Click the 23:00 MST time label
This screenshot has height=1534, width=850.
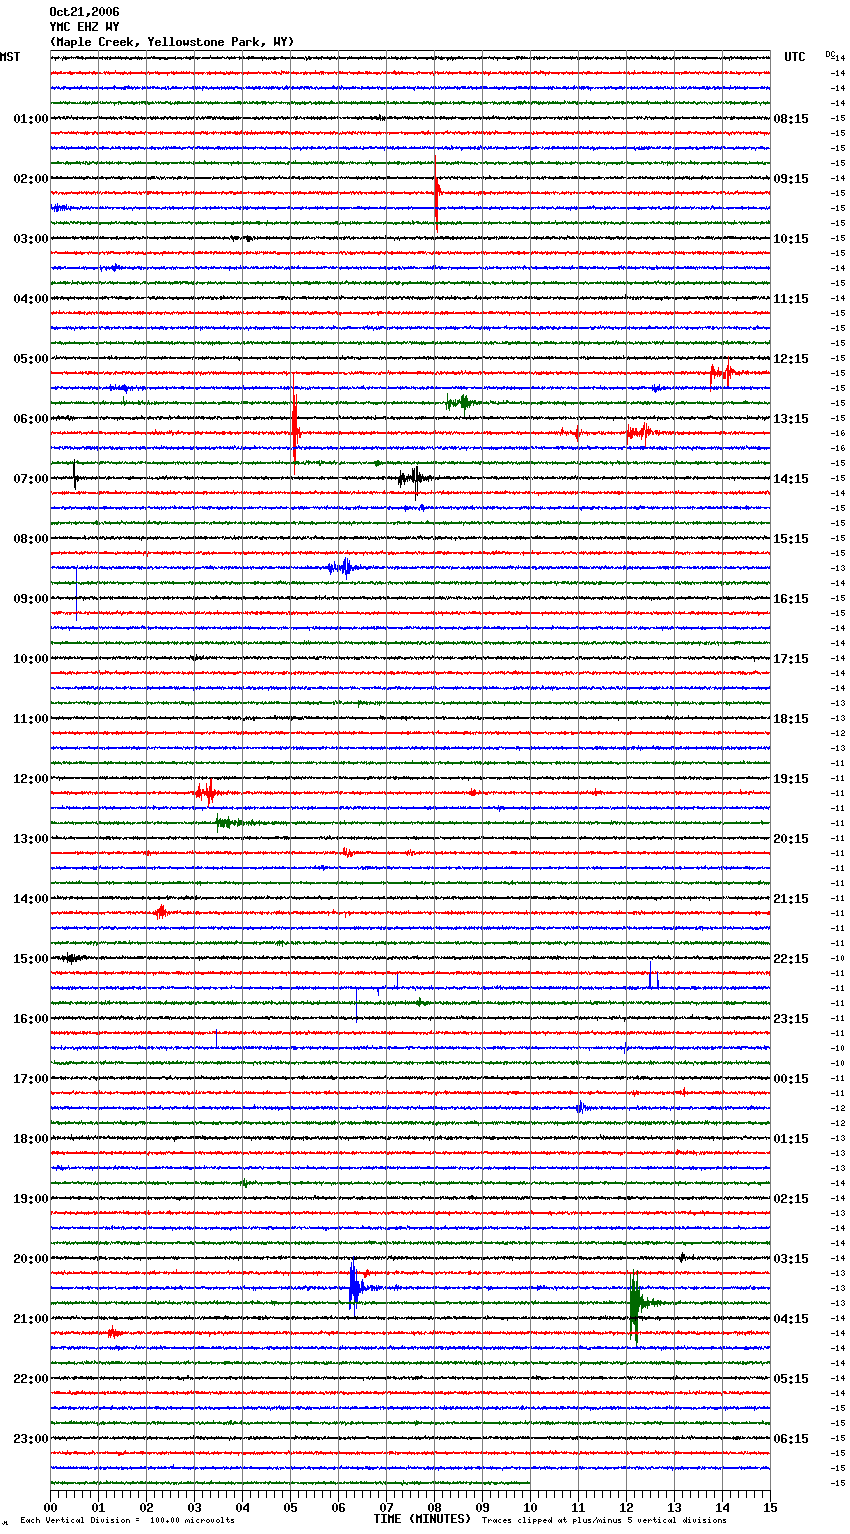coord(31,1439)
